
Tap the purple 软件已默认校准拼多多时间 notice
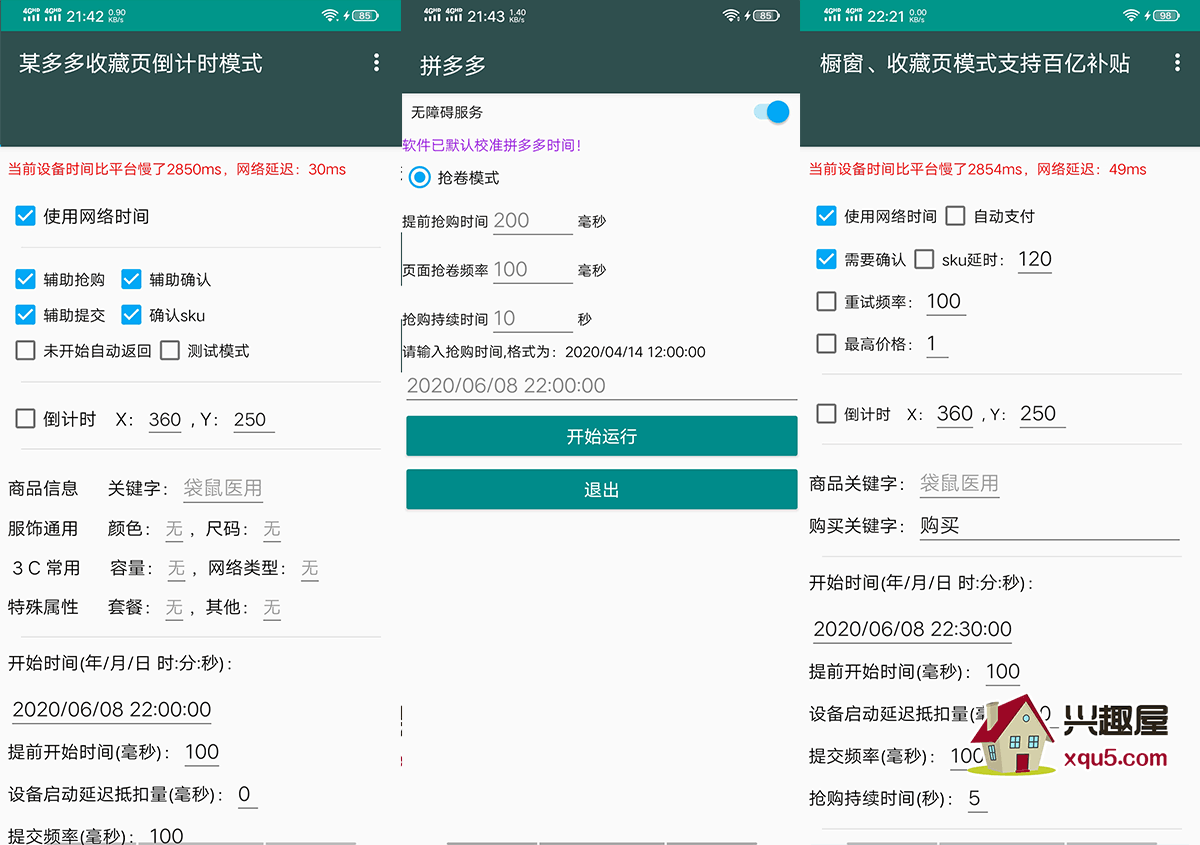(x=492, y=145)
